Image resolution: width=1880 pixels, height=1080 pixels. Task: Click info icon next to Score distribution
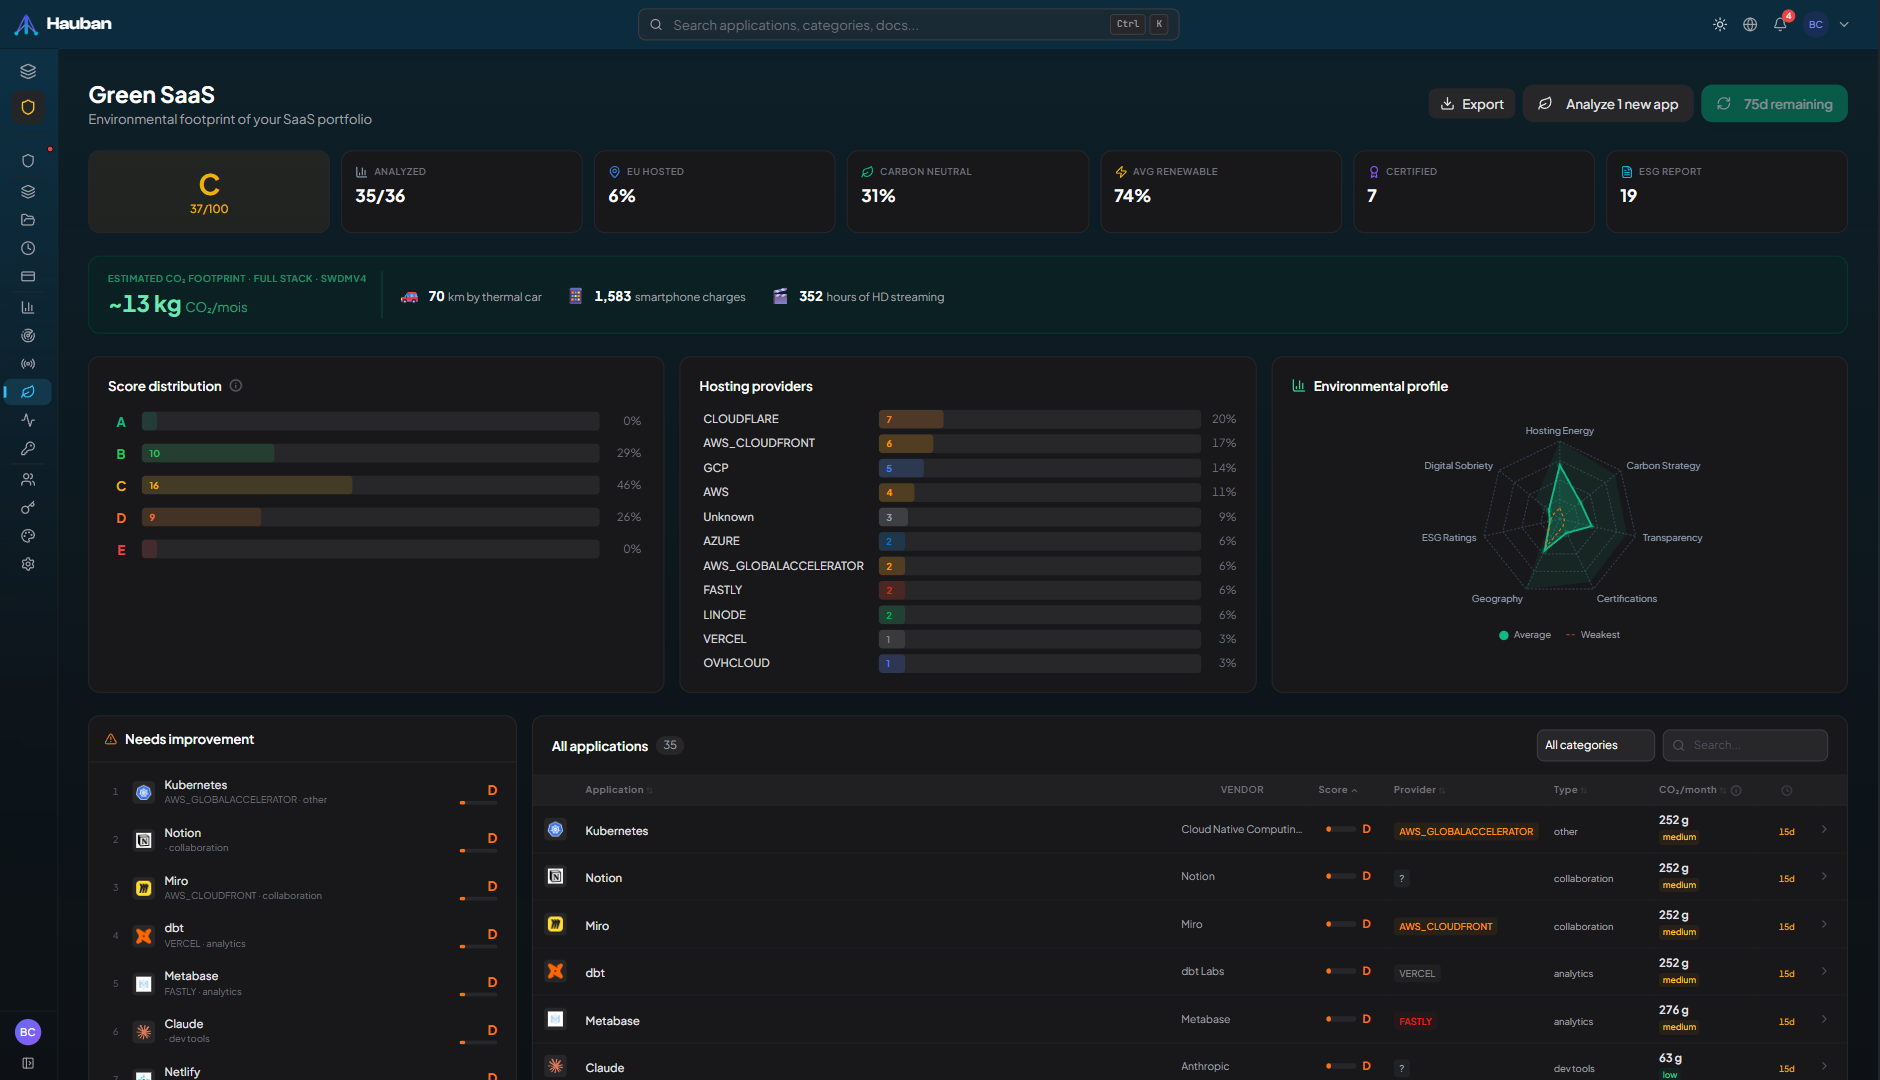[x=236, y=386]
